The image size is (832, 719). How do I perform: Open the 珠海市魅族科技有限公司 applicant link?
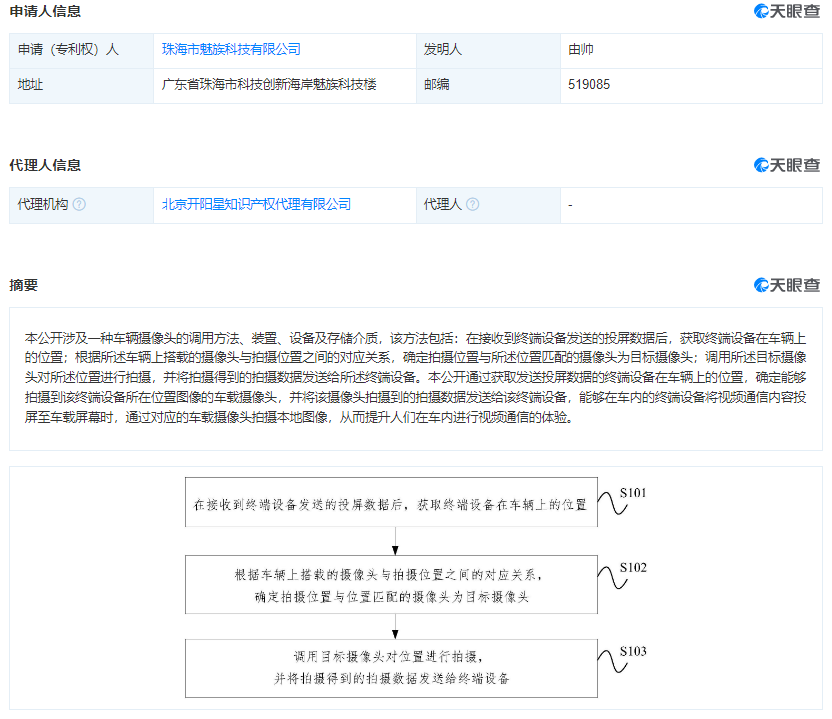(x=231, y=49)
